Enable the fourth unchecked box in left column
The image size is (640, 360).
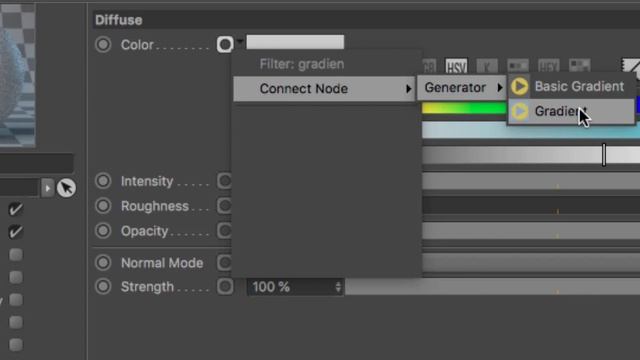pyautogui.click(x=16, y=322)
